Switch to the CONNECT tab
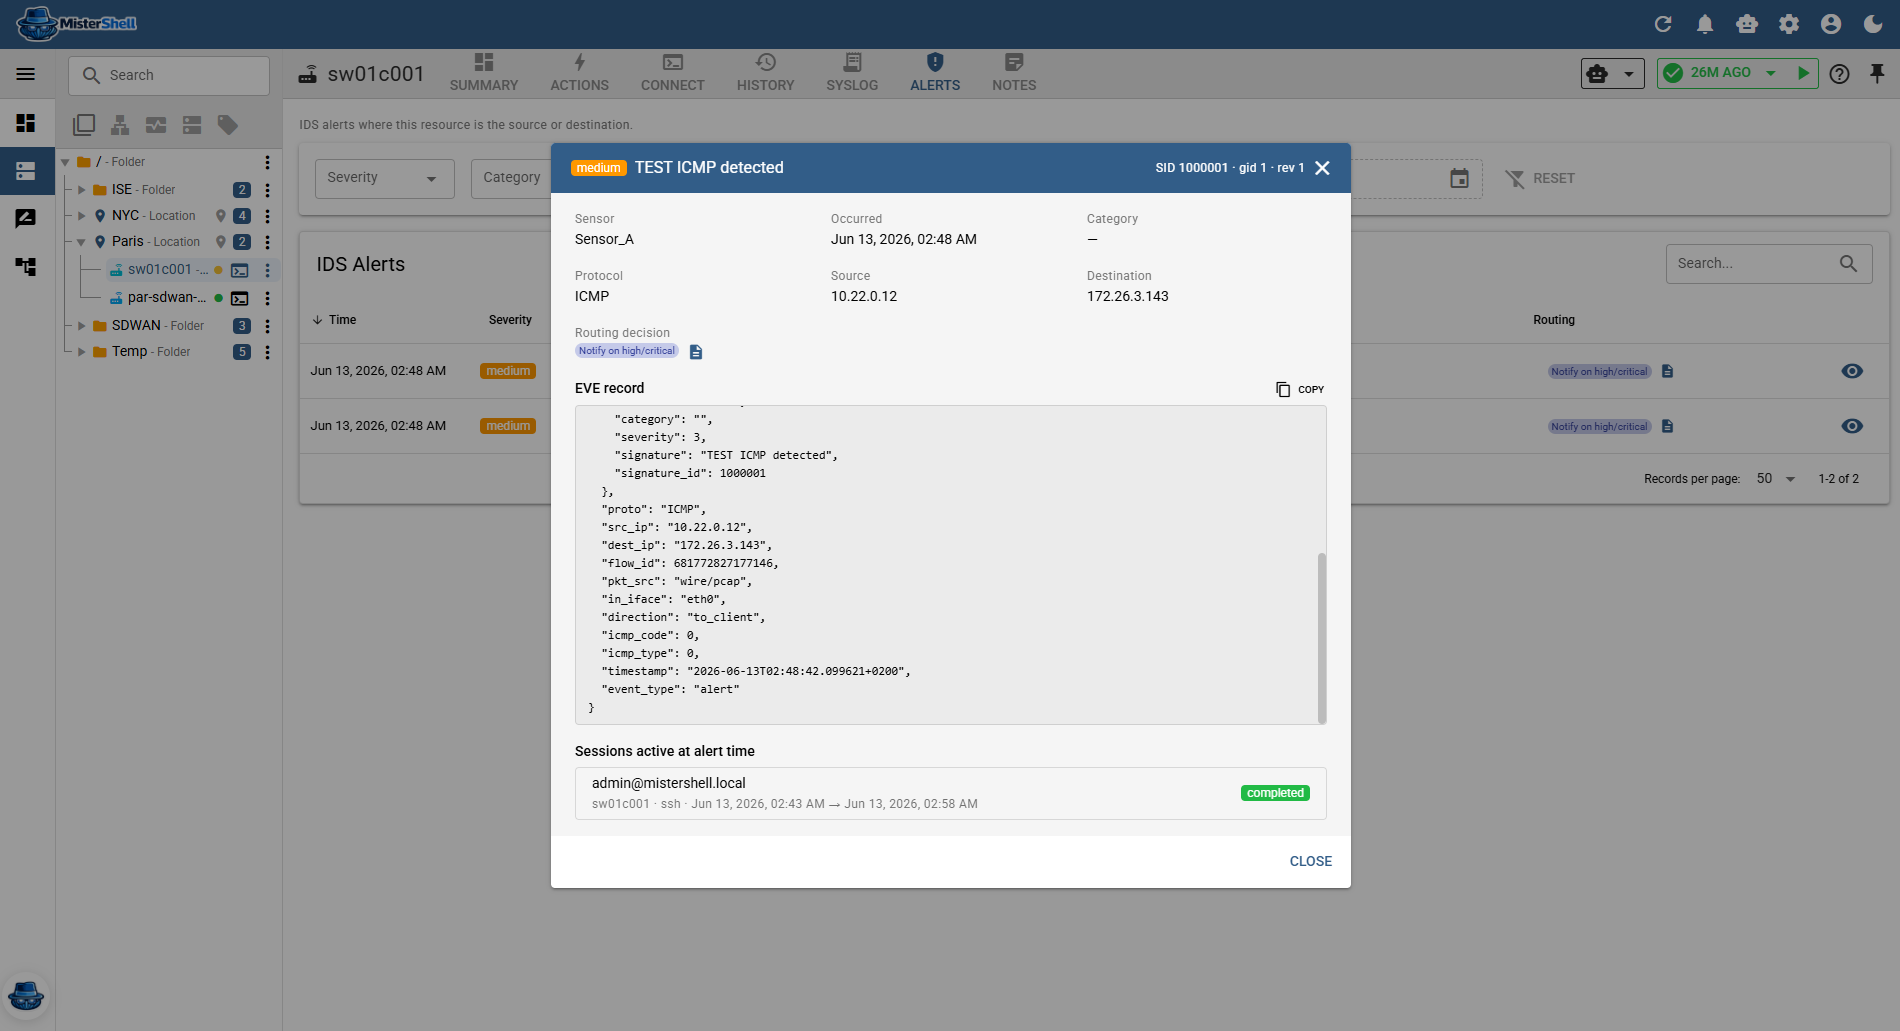This screenshot has width=1900, height=1031. [673, 73]
